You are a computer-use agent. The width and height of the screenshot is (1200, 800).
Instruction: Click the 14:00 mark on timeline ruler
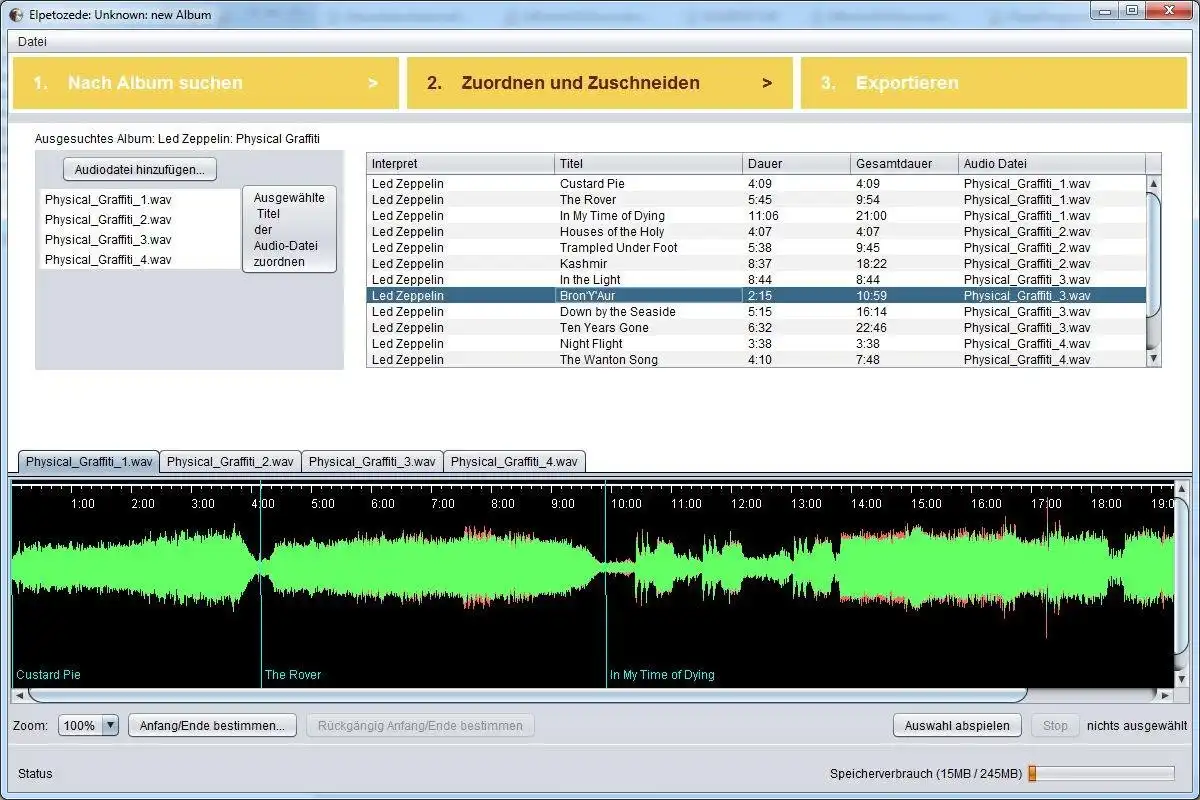click(866, 504)
